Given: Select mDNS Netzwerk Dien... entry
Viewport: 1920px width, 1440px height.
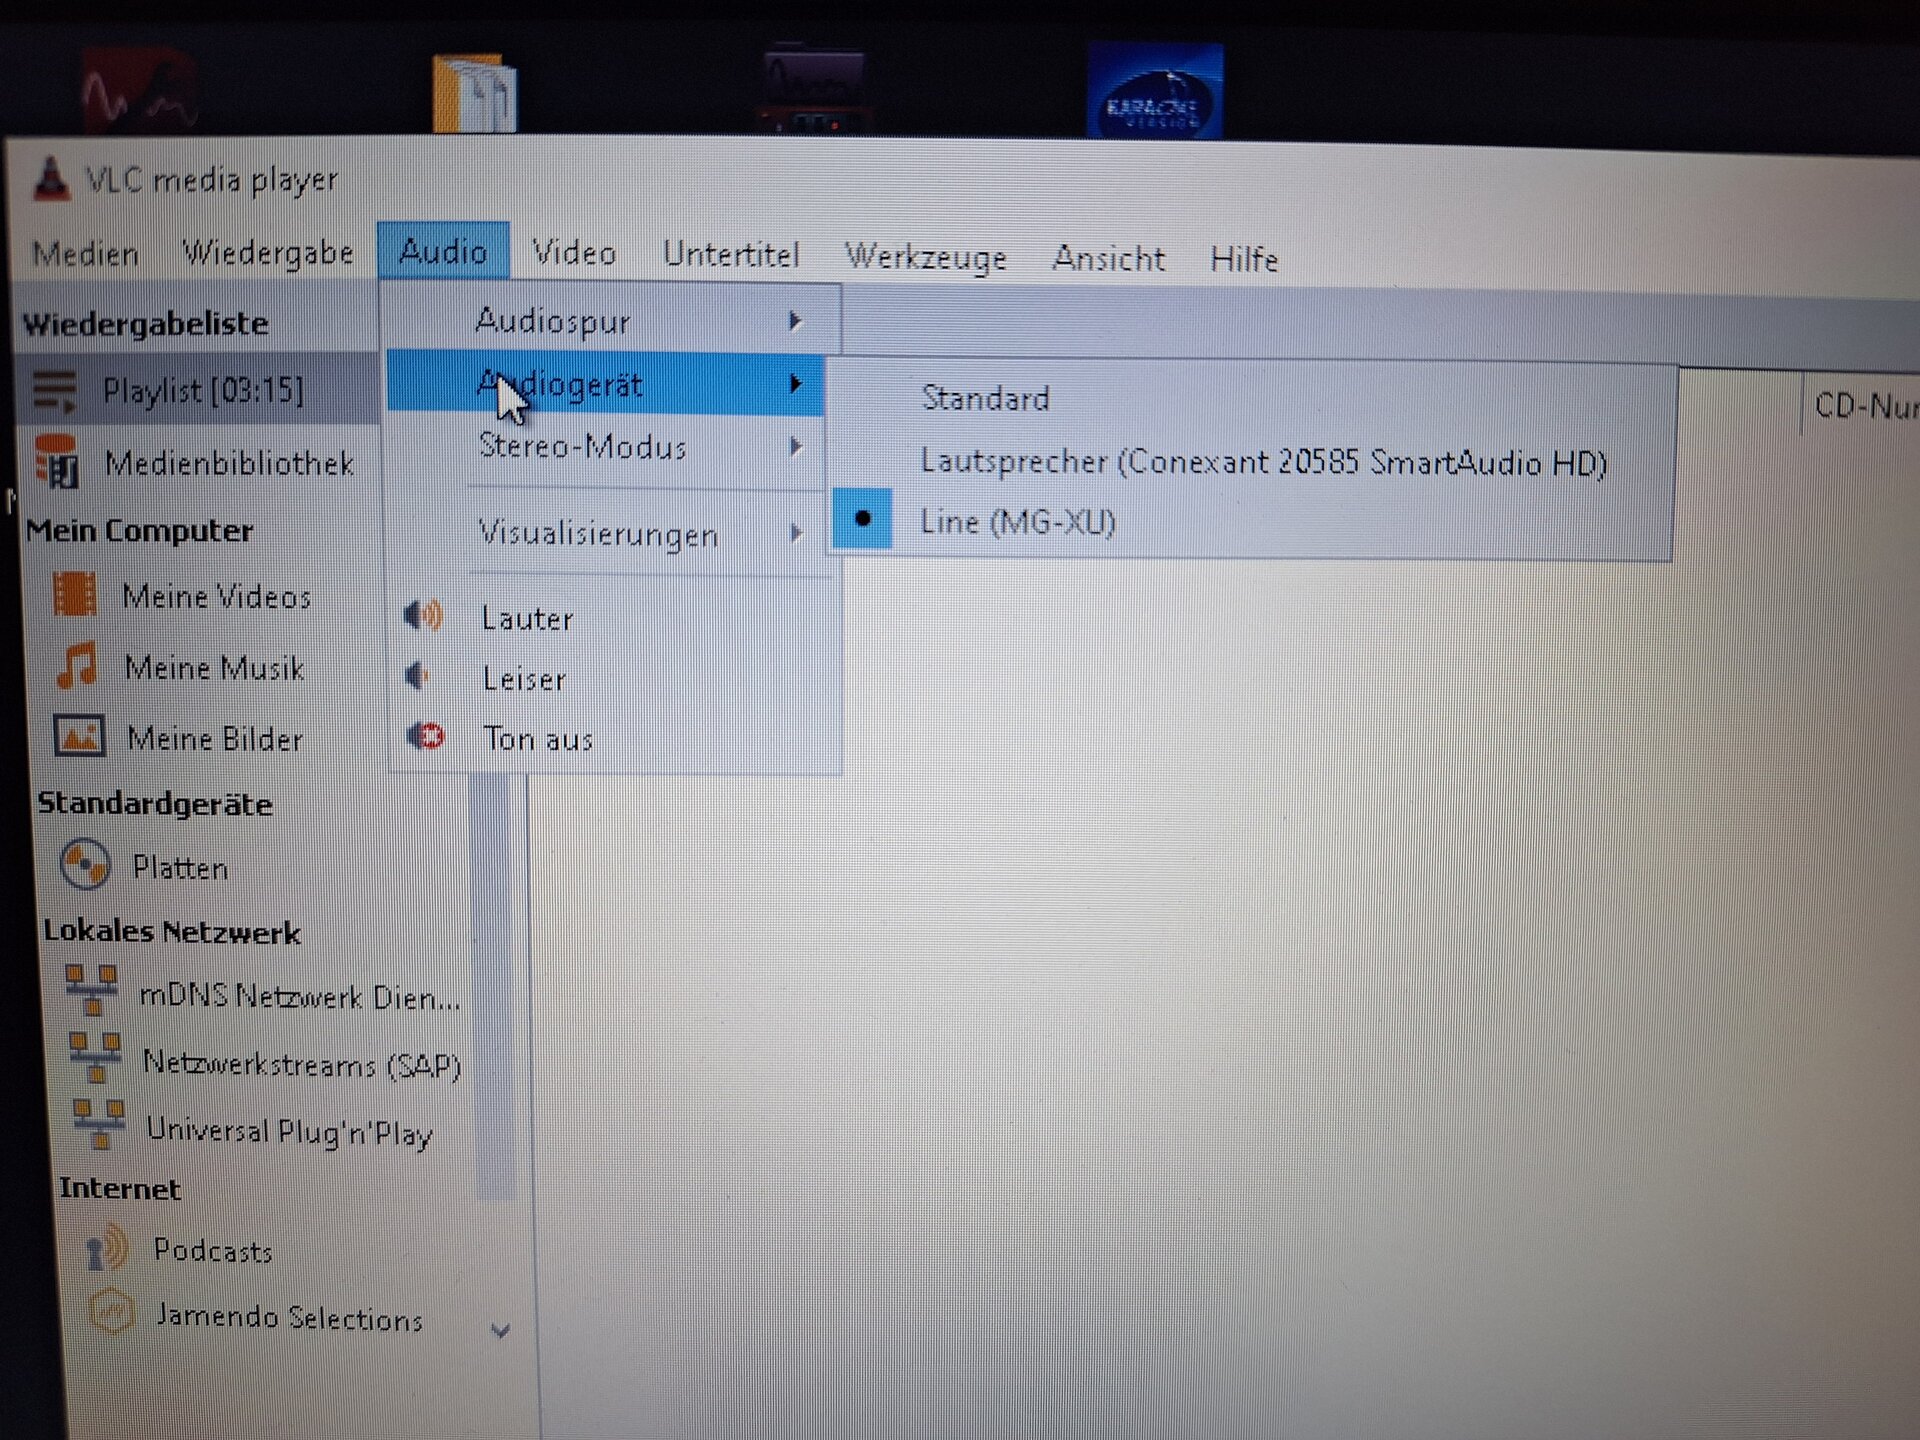Looking at the screenshot, I should click(x=299, y=996).
